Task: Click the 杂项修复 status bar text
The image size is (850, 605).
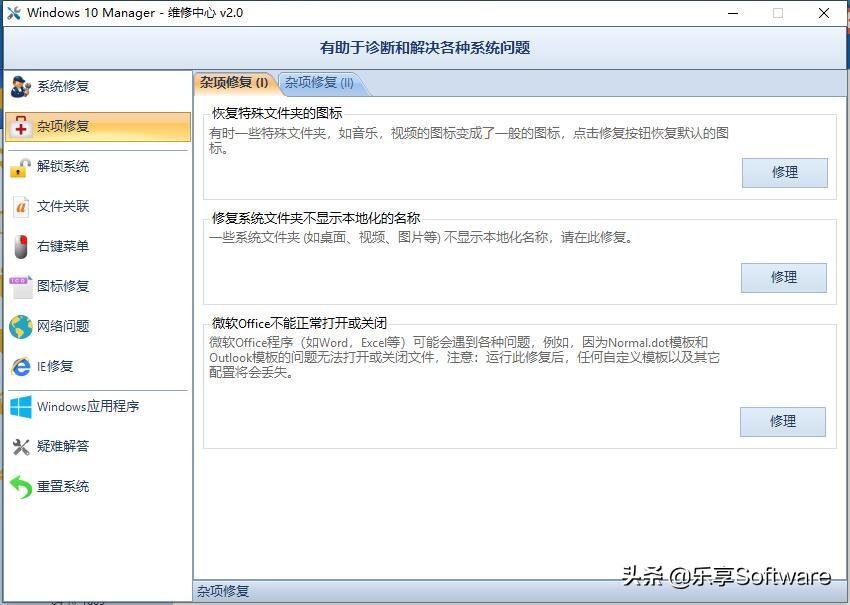Action: [223, 591]
